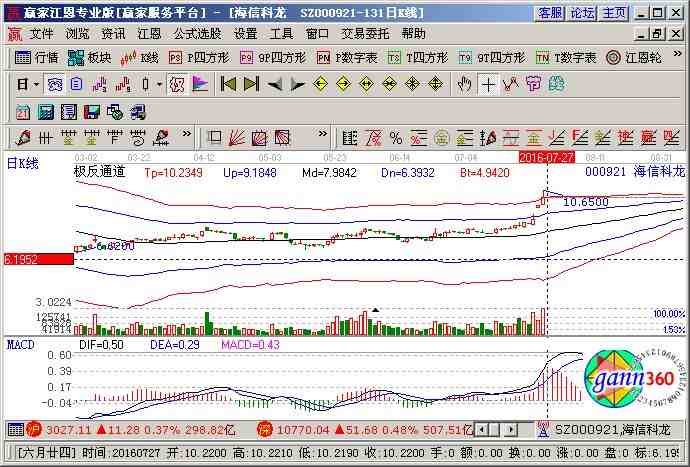Screen dimensions: 690x467
Task: Select the pencil drawing tool
Action: (23, 138)
